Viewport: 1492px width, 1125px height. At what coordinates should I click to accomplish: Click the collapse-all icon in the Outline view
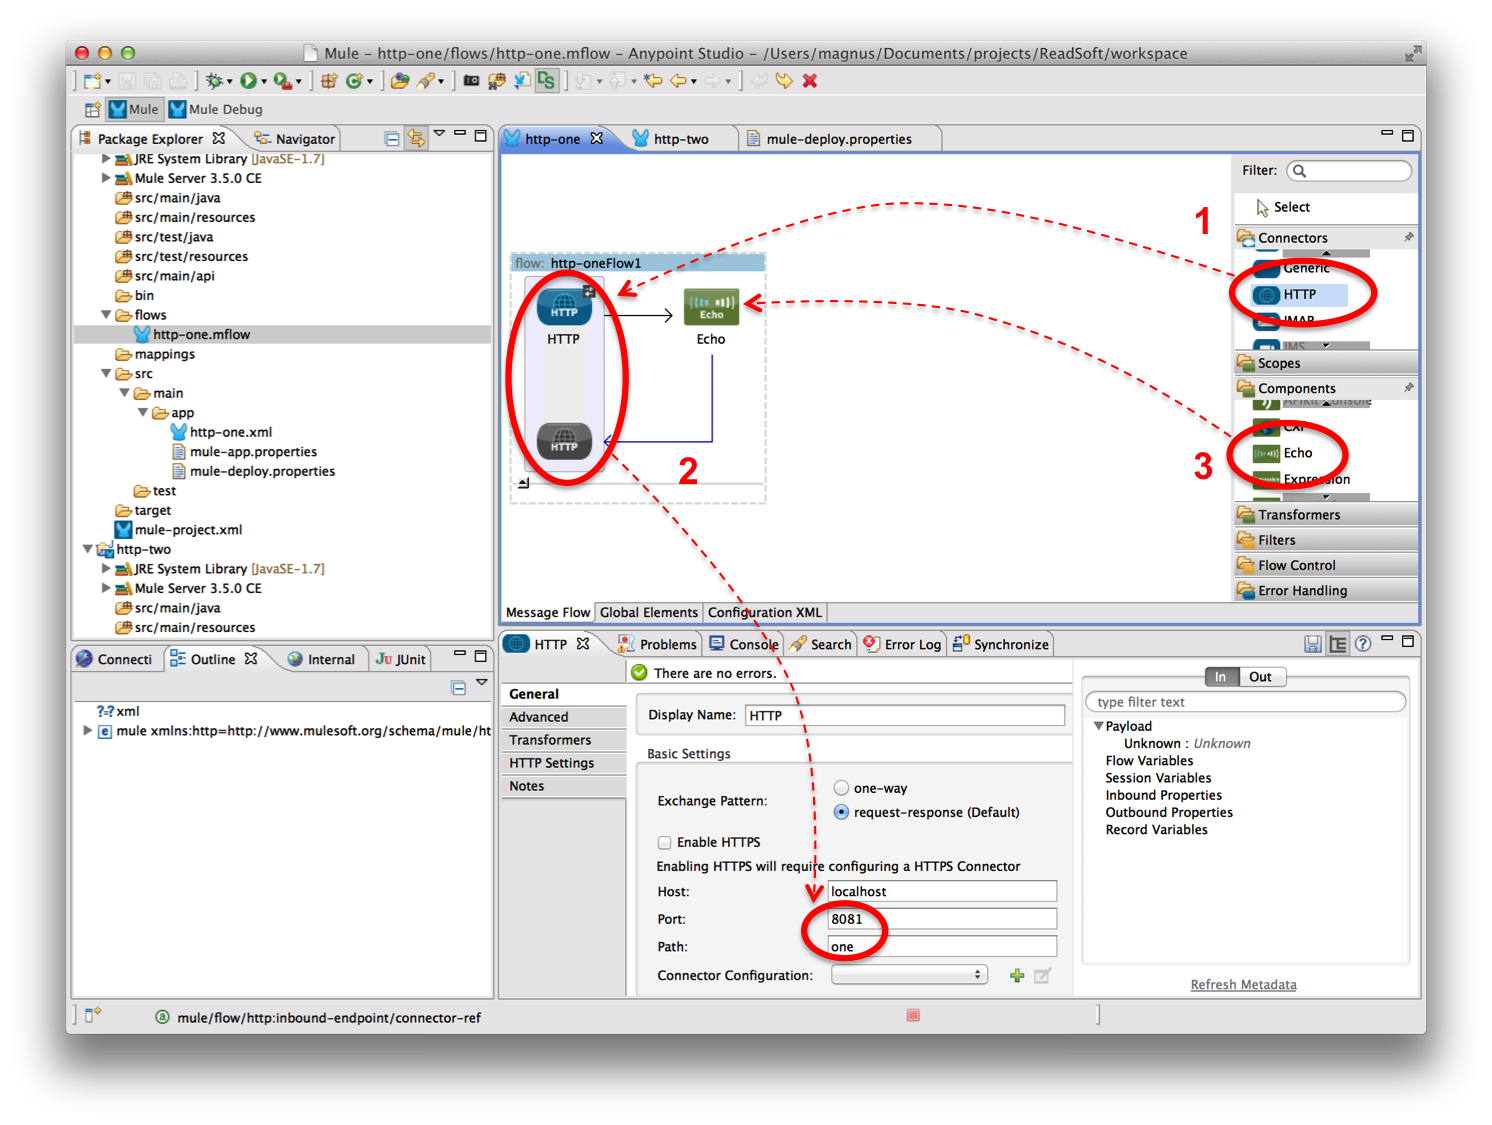coord(458,688)
